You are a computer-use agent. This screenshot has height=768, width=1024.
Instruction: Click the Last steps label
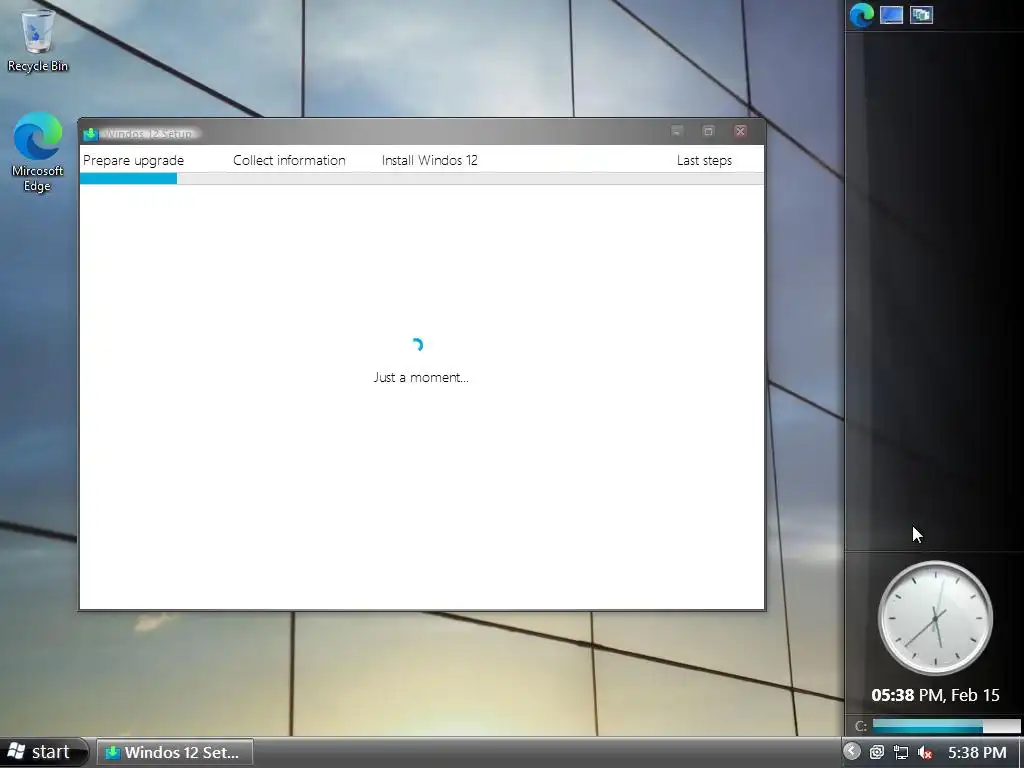tap(704, 160)
